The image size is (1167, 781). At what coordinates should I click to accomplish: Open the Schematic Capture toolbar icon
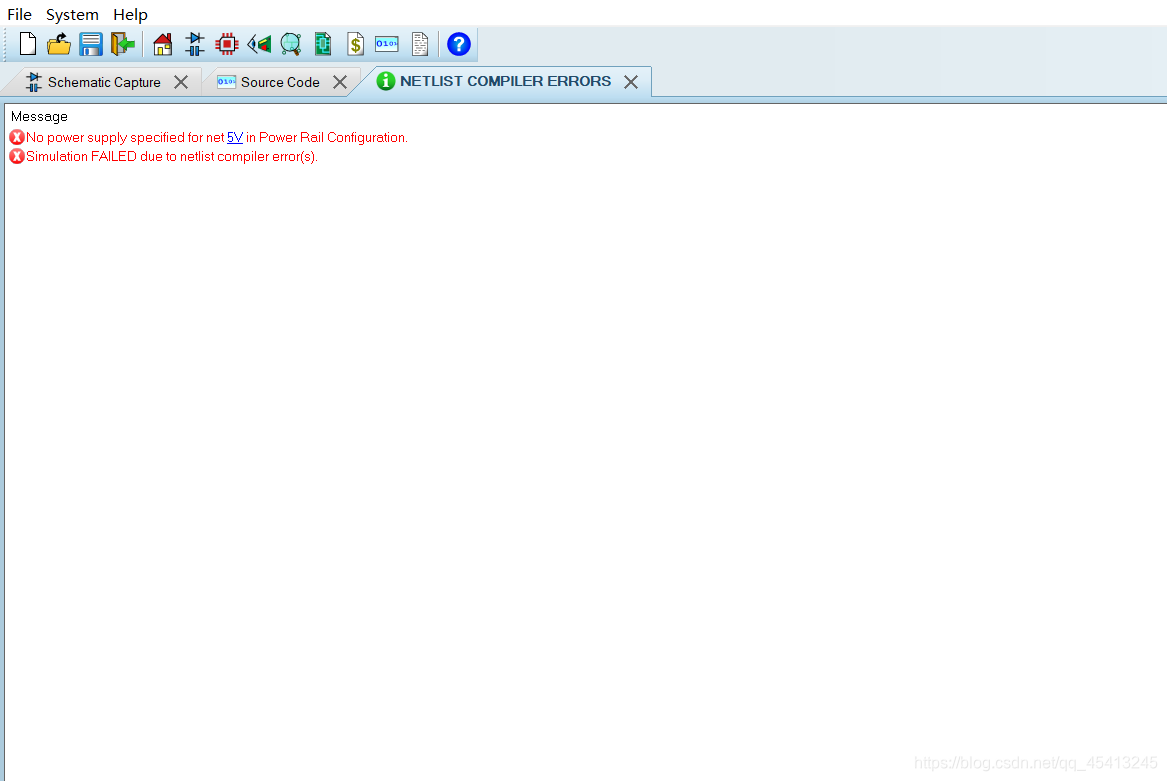[x=195, y=45]
